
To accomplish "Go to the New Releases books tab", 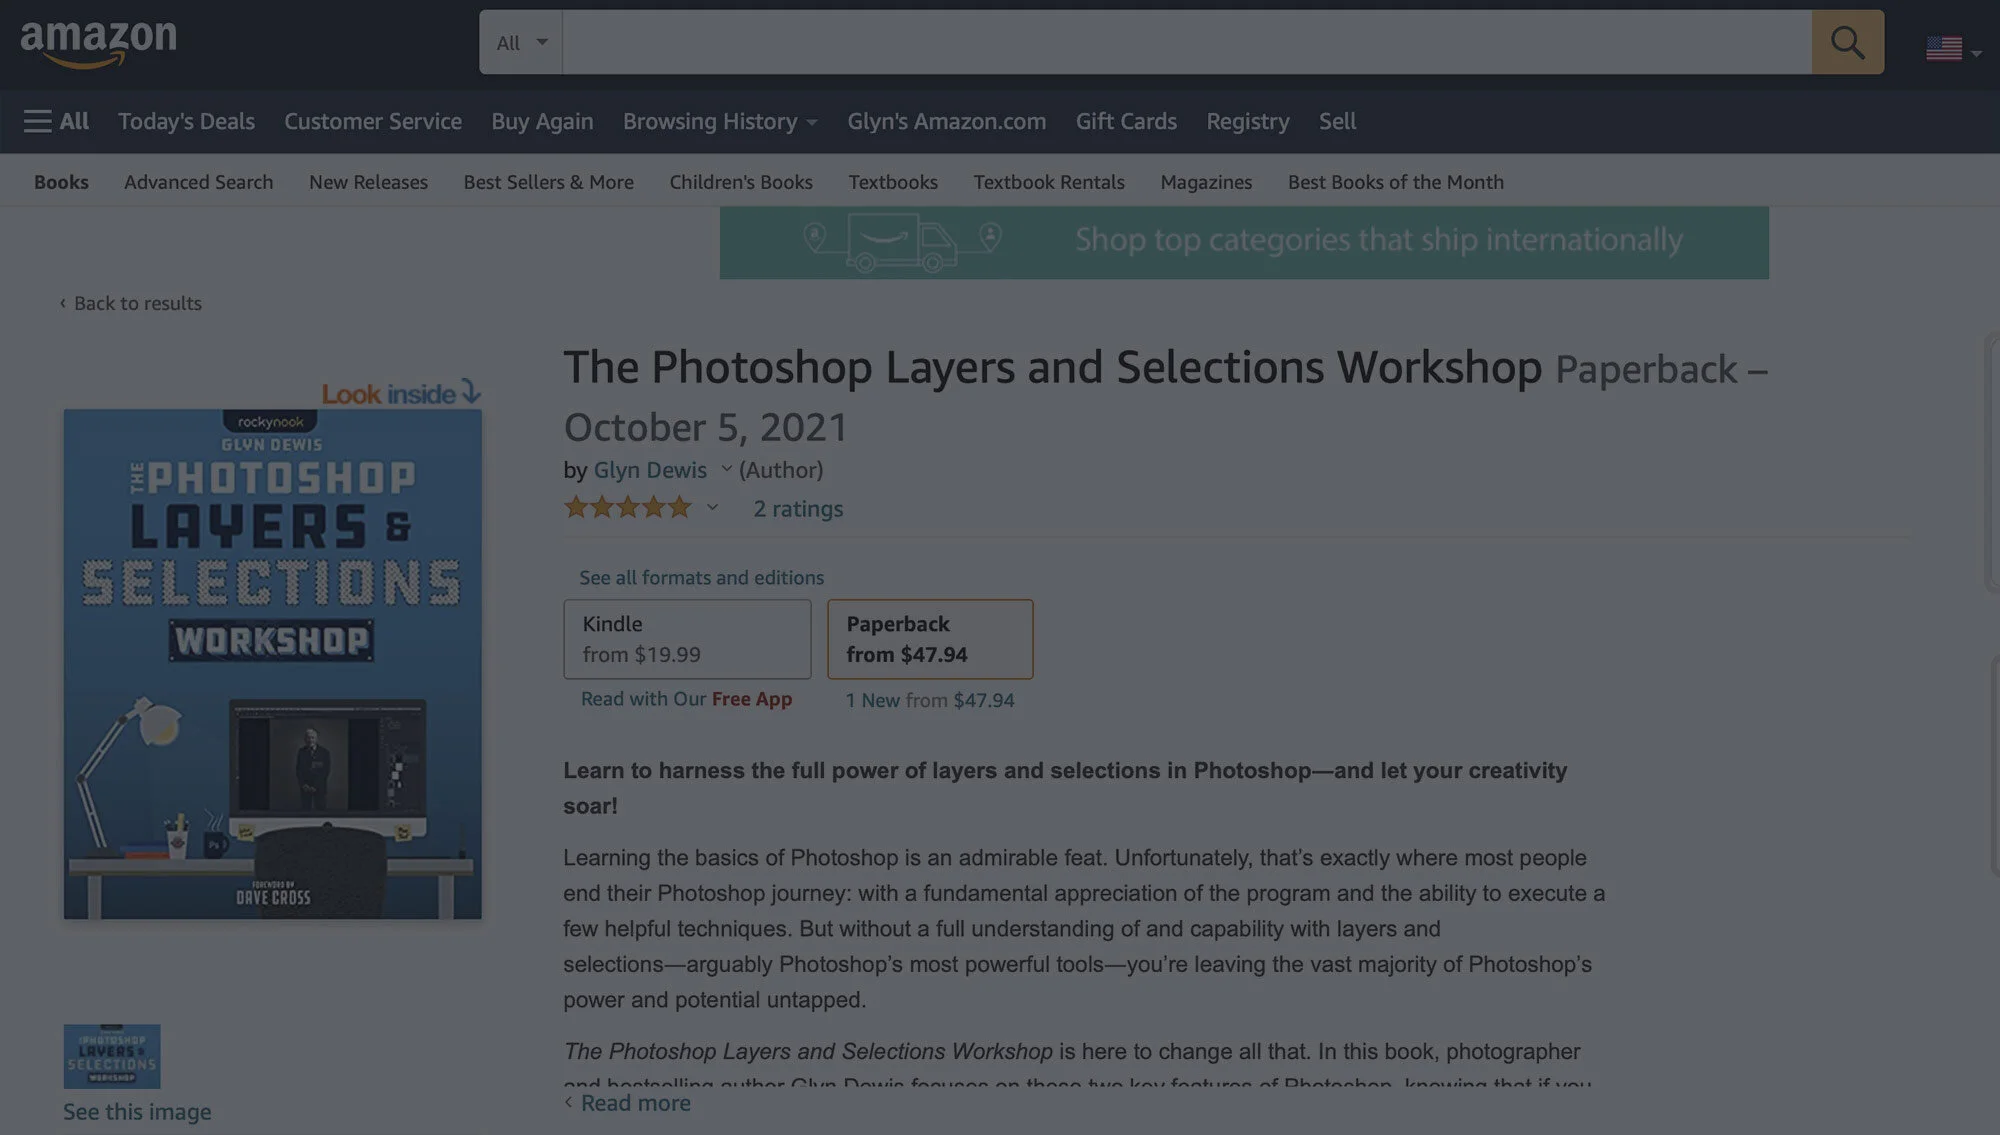I will click(x=368, y=182).
